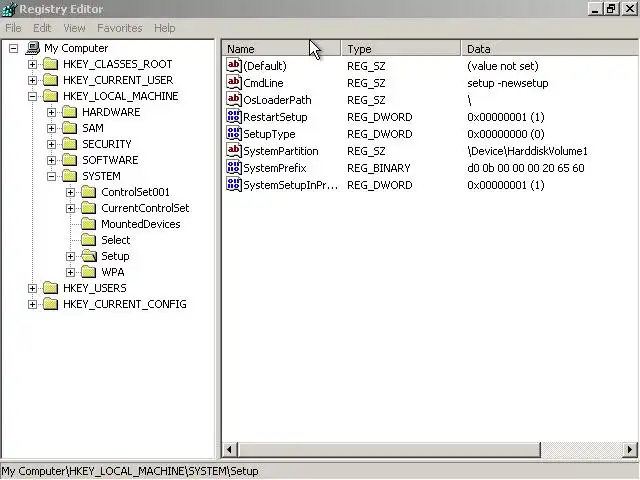The width and height of the screenshot is (640, 480).
Task: Click the binary icon beside SetupType
Action: point(234,133)
